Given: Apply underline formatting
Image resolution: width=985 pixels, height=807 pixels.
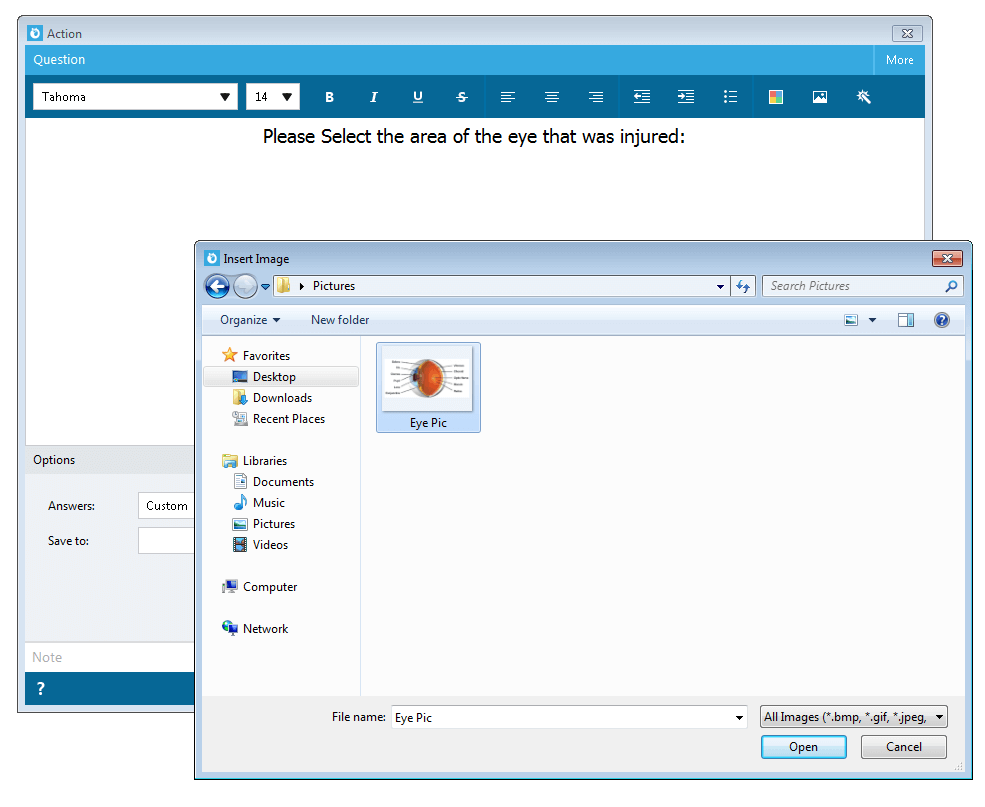Looking at the screenshot, I should click(x=418, y=97).
